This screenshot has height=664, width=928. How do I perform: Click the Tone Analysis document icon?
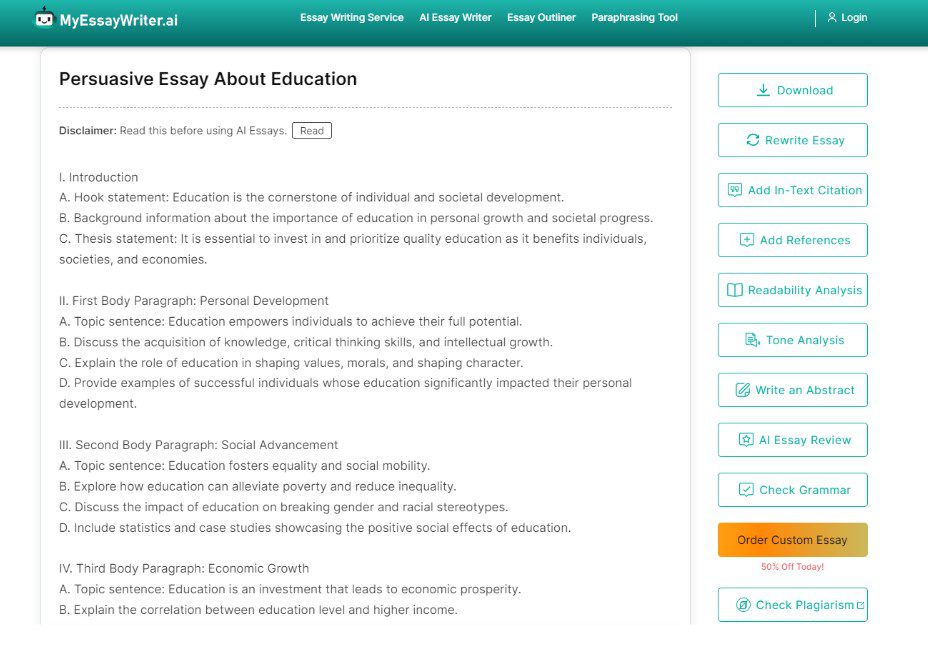[752, 340]
